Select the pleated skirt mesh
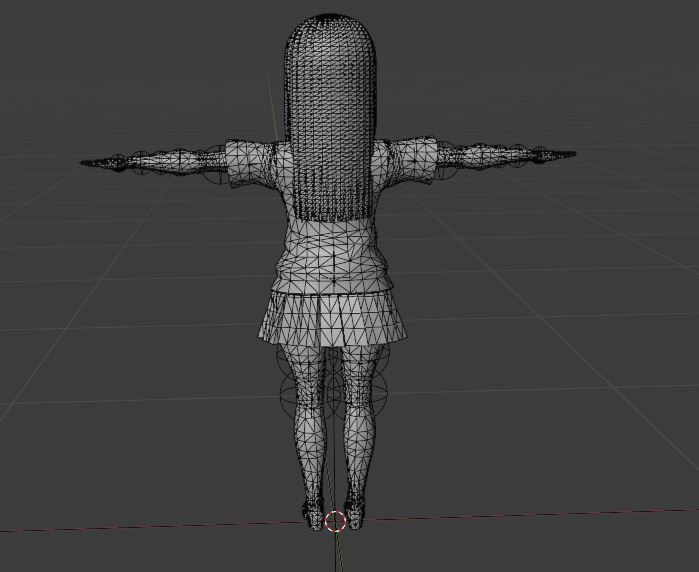Image resolution: width=699 pixels, height=572 pixels. (x=332, y=317)
